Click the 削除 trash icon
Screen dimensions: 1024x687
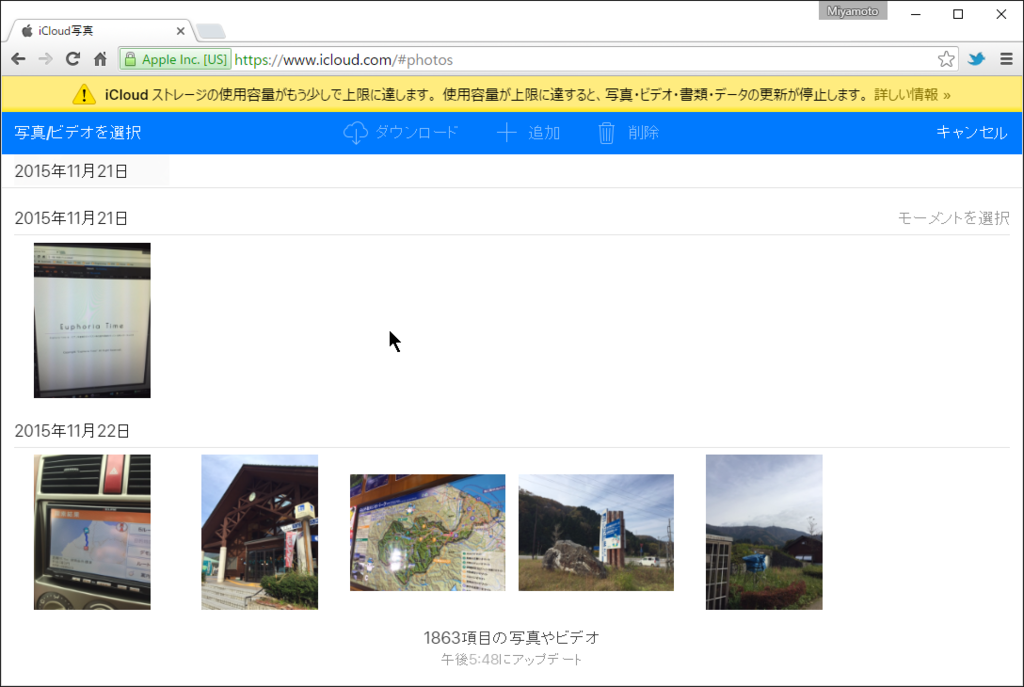(x=605, y=132)
